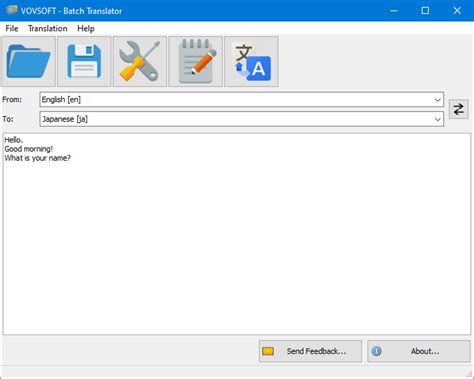The width and height of the screenshot is (474, 379).
Task: Swap languages with the arrows button
Action: [459, 109]
